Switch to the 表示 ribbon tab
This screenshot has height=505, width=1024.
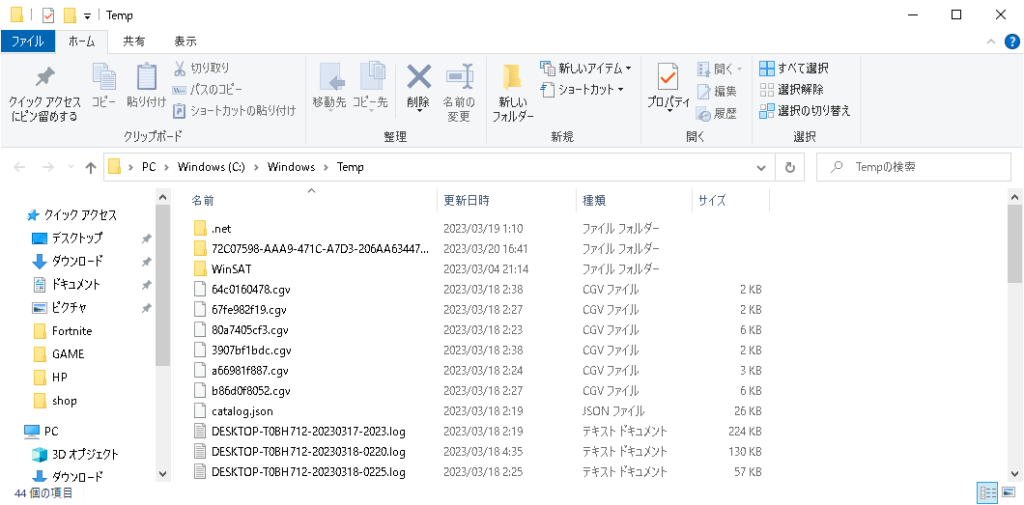click(185, 41)
